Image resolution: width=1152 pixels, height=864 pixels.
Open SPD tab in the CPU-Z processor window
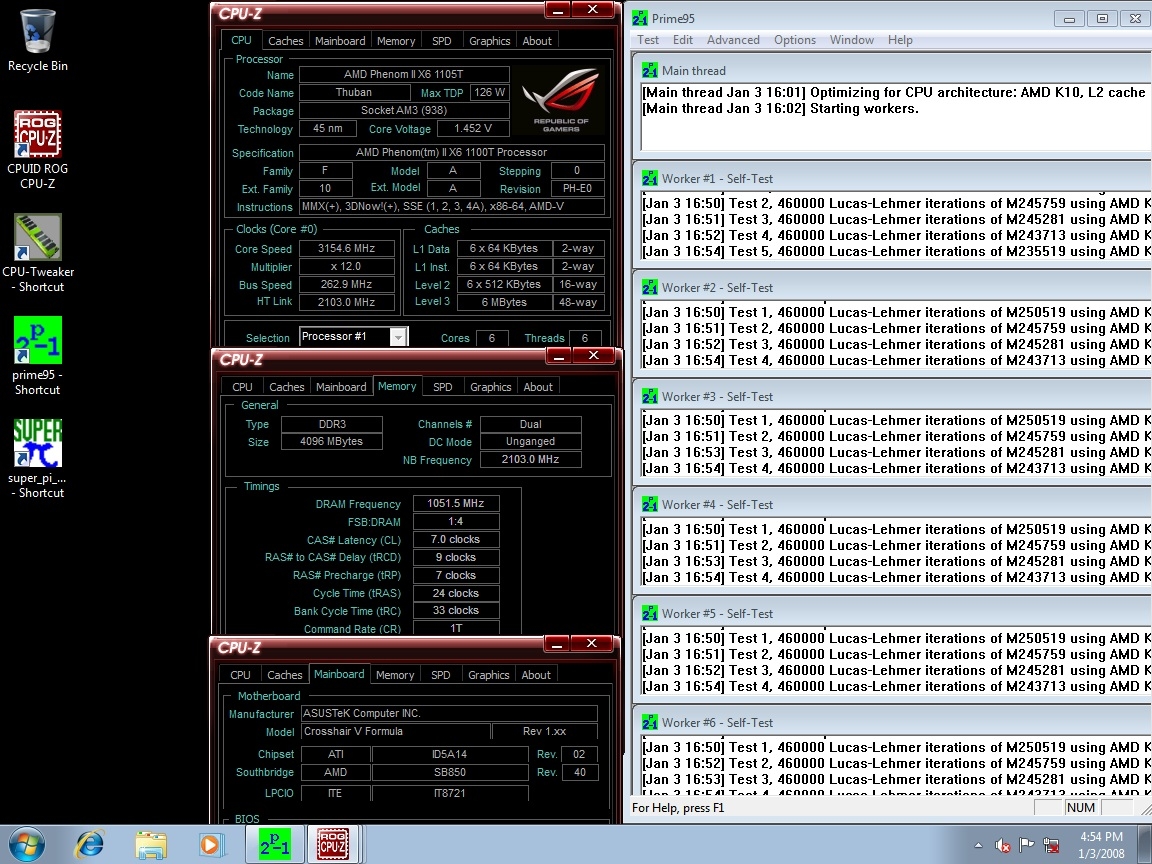[442, 41]
